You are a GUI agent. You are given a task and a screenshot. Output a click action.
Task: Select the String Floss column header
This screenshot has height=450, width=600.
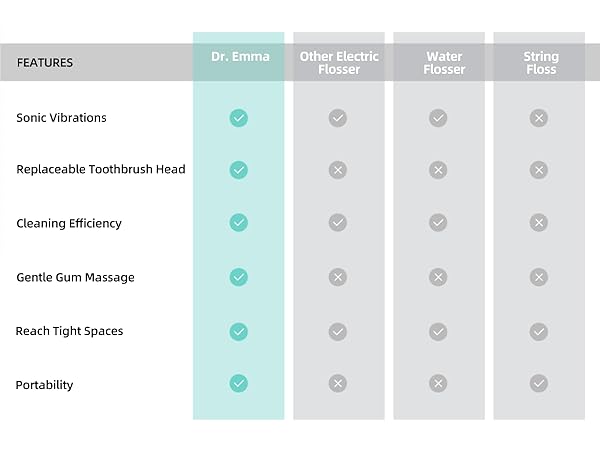tap(540, 62)
